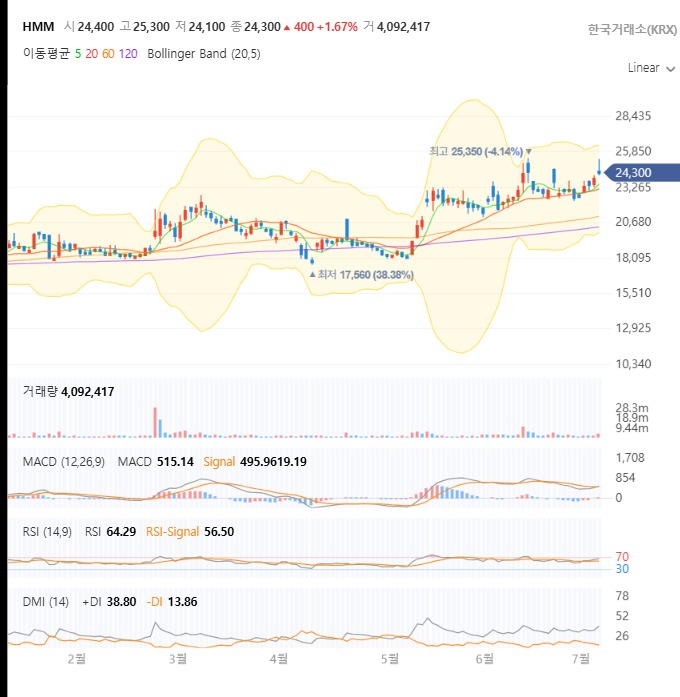Click the 4월 date axis label
The image size is (680, 697).
[x=279, y=659]
